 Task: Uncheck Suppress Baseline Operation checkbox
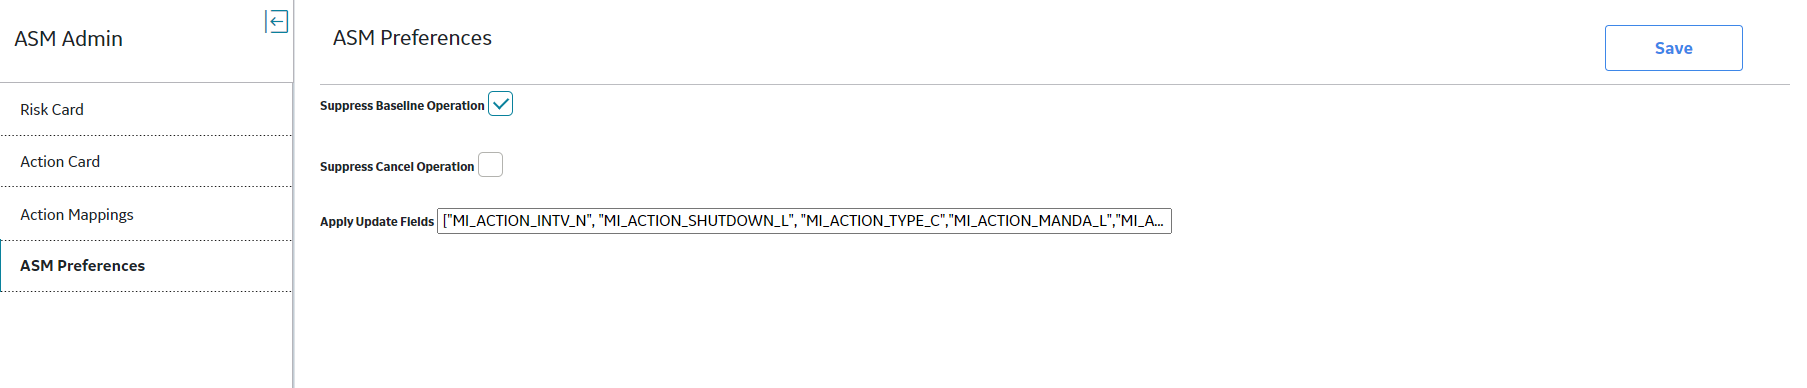click(x=501, y=104)
